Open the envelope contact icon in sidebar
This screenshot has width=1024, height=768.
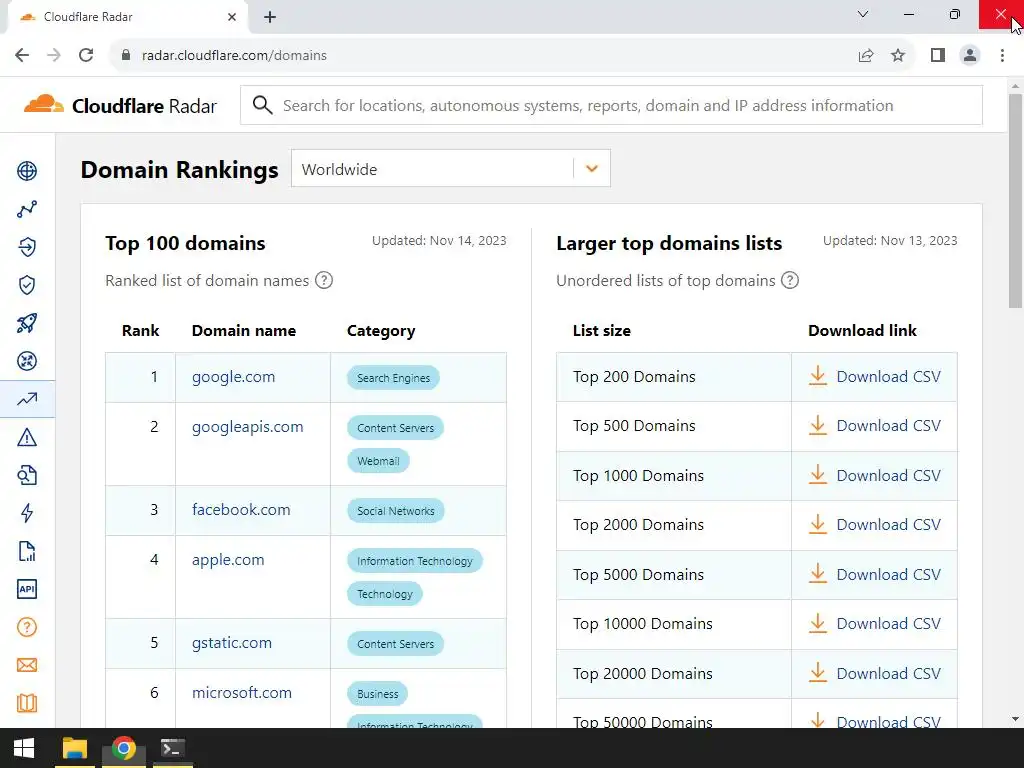(x=27, y=665)
